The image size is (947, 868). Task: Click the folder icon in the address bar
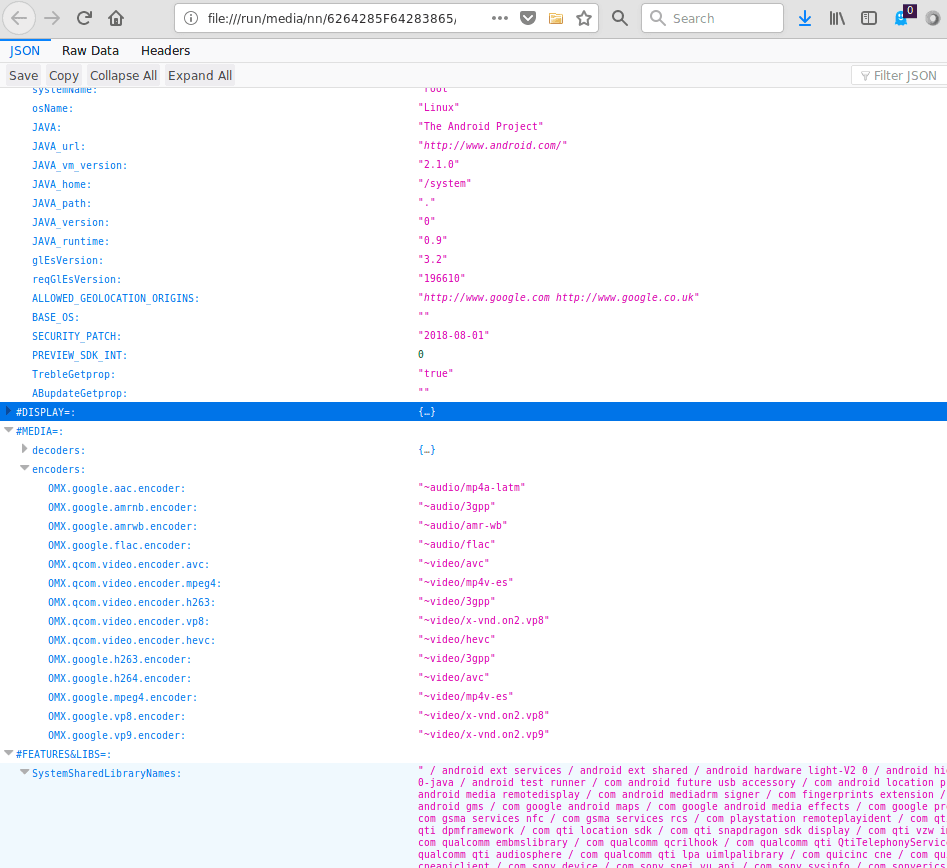[x=556, y=18]
